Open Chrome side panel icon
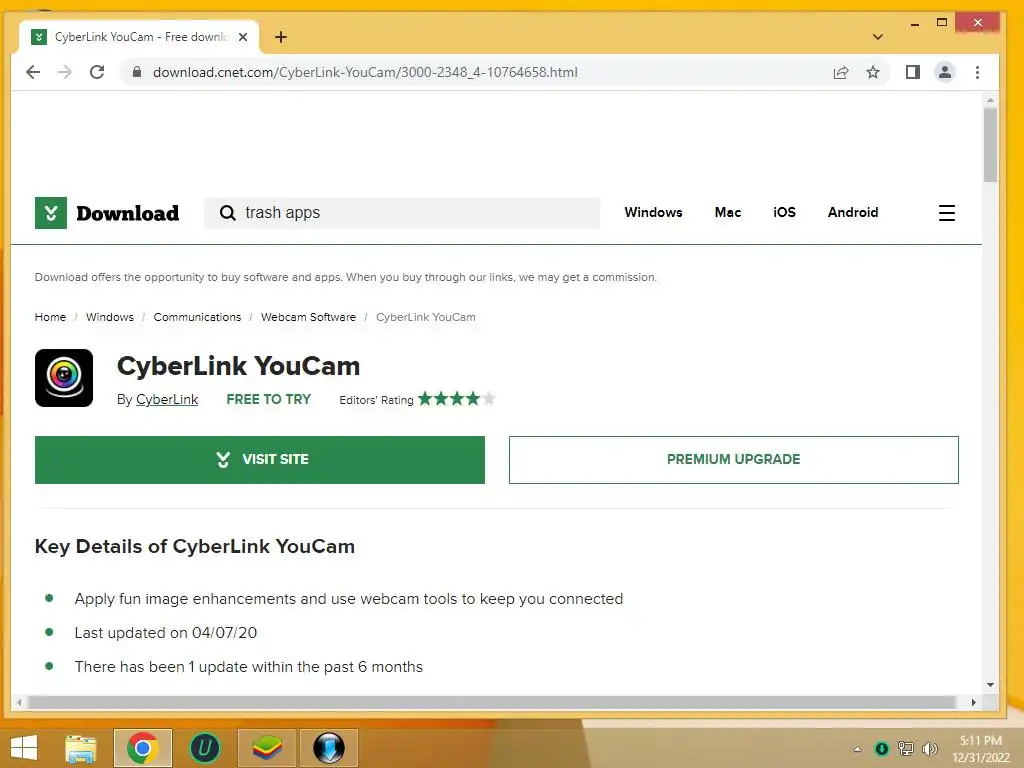This screenshot has height=768, width=1024. point(912,72)
